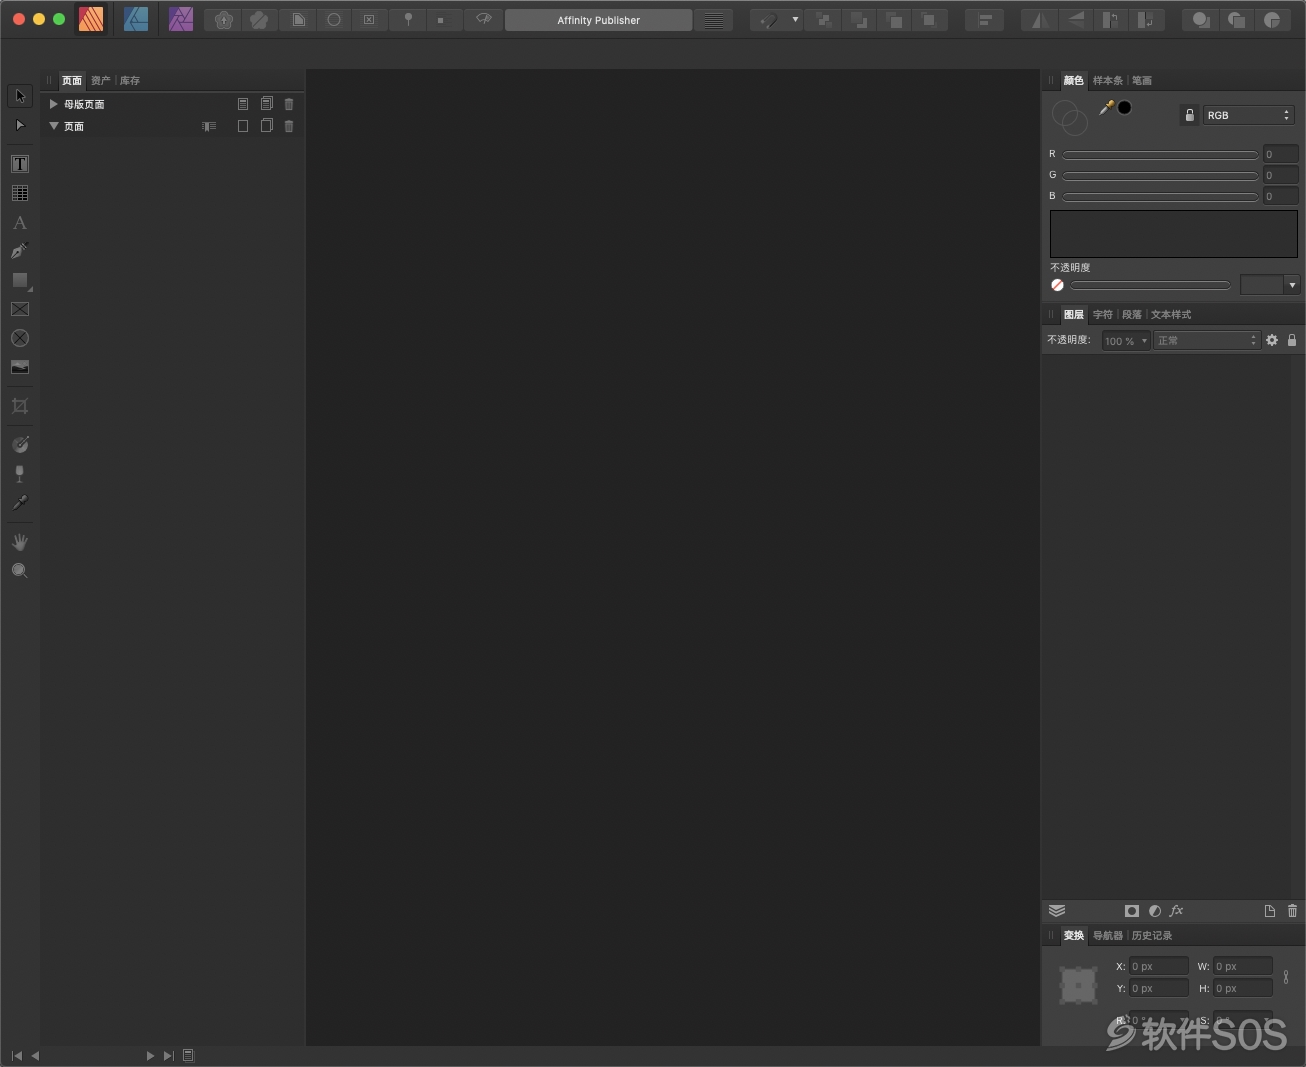This screenshot has height=1067, width=1306.
Task: Open colour opacity value dropdown arrow
Action: coord(1292,285)
